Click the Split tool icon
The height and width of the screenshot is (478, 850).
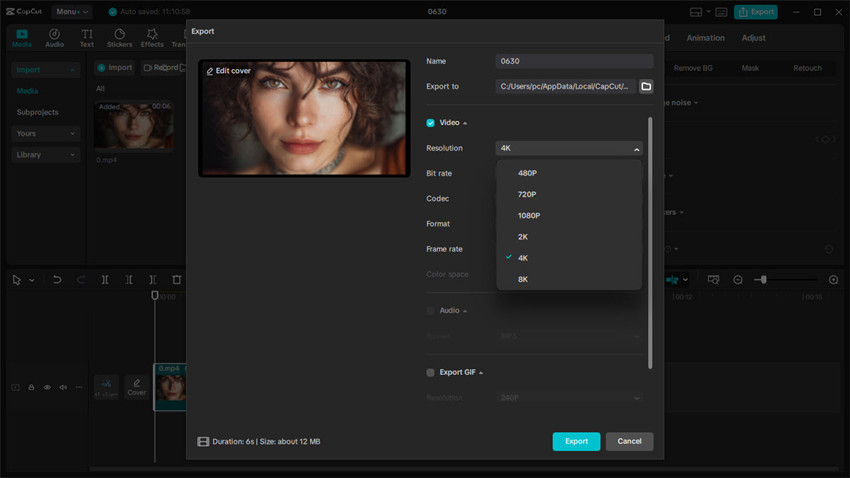(105, 280)
